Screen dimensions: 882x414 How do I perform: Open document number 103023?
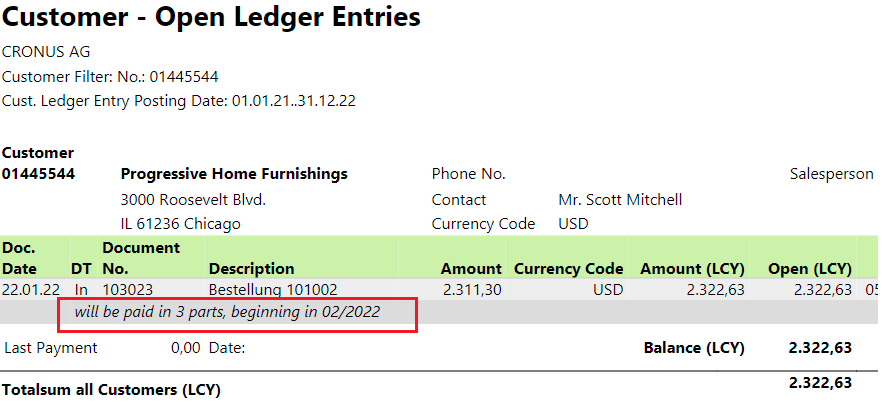click(128, 290)
